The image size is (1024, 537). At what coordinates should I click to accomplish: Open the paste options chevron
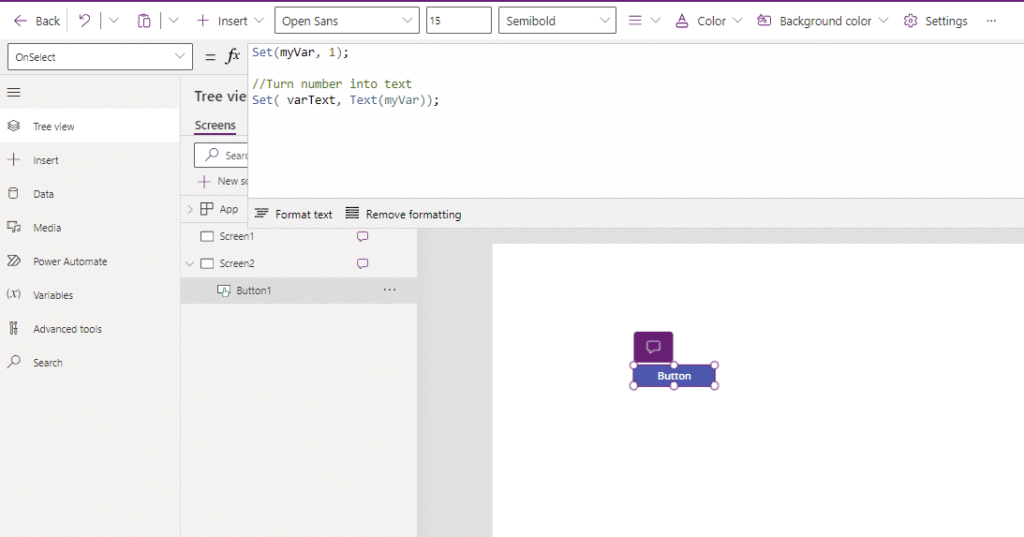tap(174, 21)
